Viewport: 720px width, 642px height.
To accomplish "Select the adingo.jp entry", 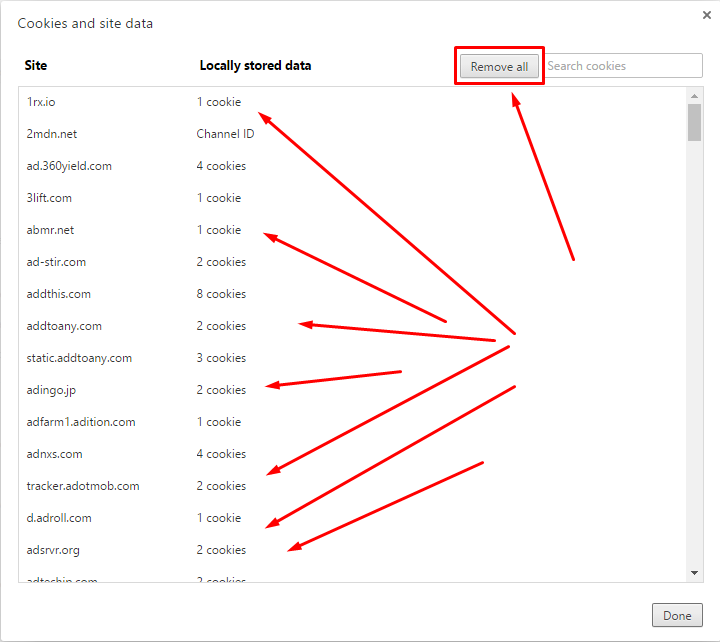I will tap(51, 390).
